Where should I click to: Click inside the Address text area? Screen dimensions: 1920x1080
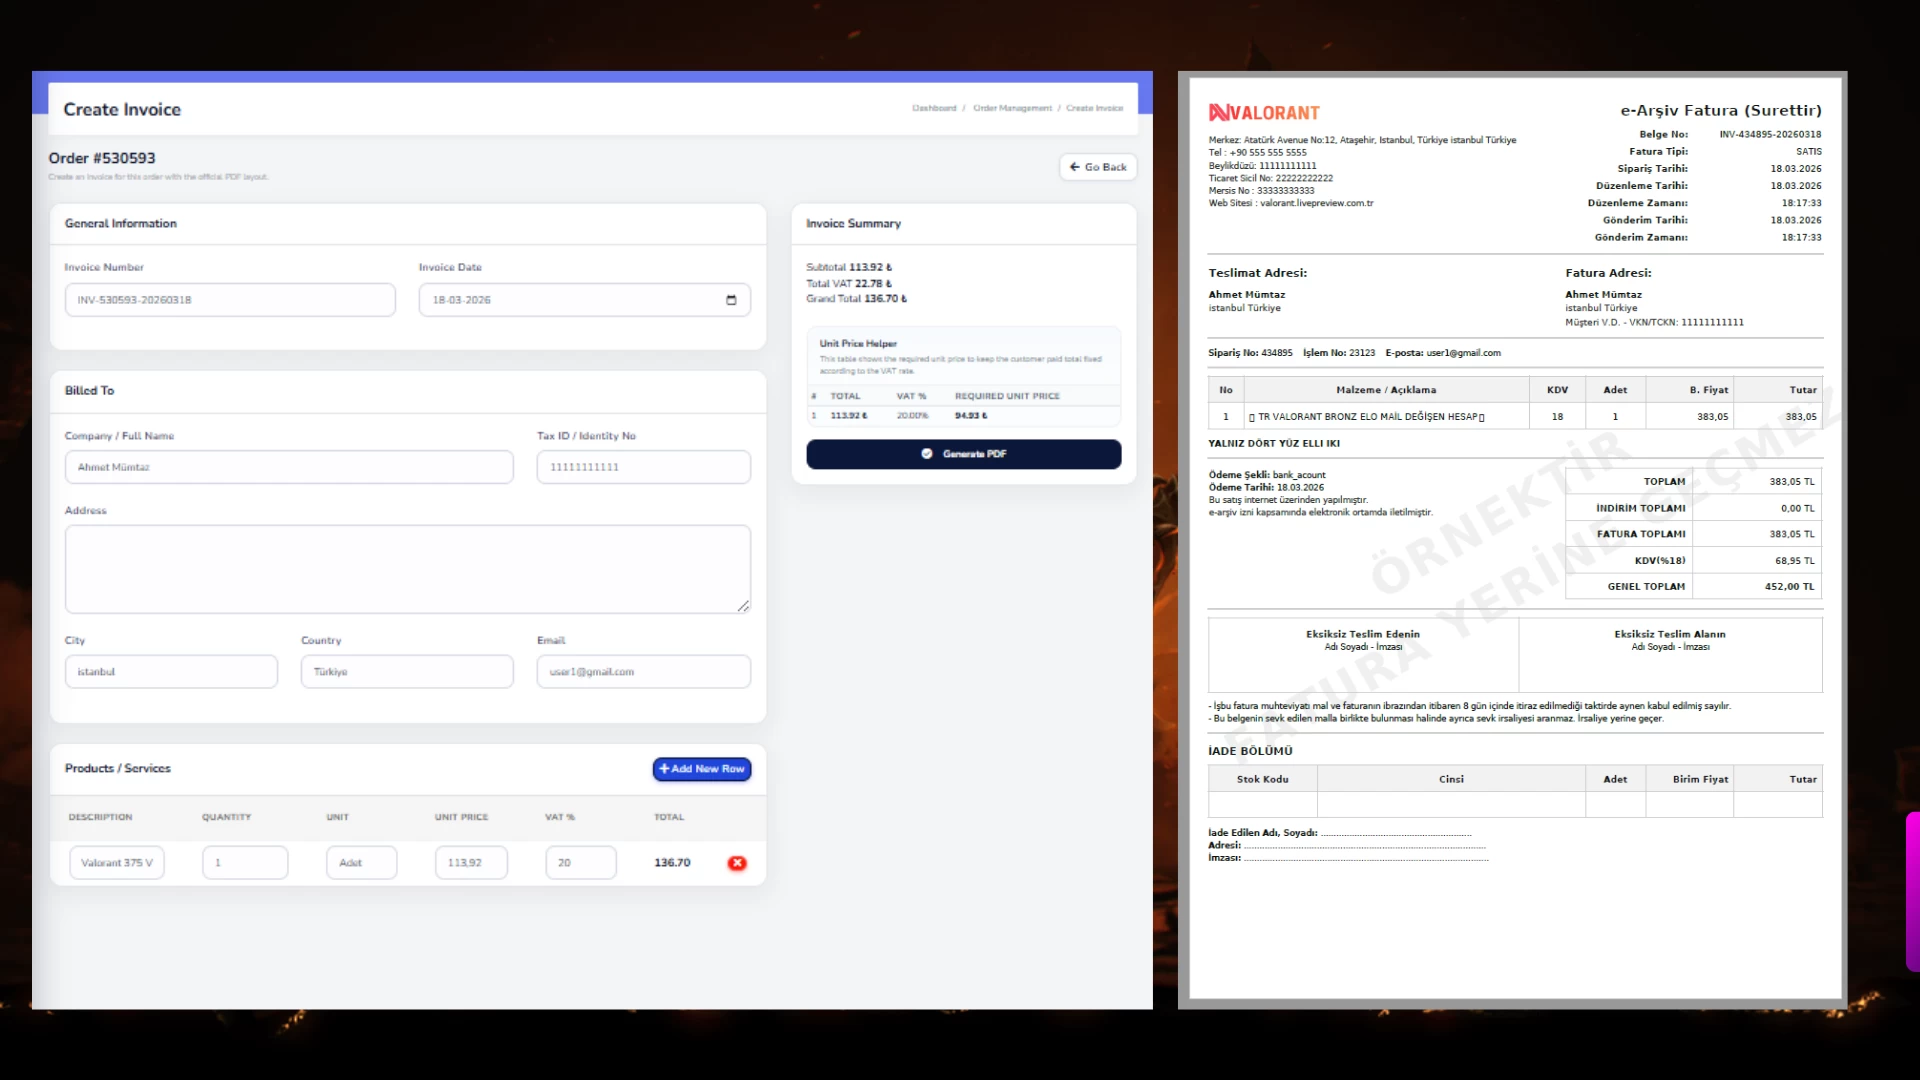pos(407,568)
